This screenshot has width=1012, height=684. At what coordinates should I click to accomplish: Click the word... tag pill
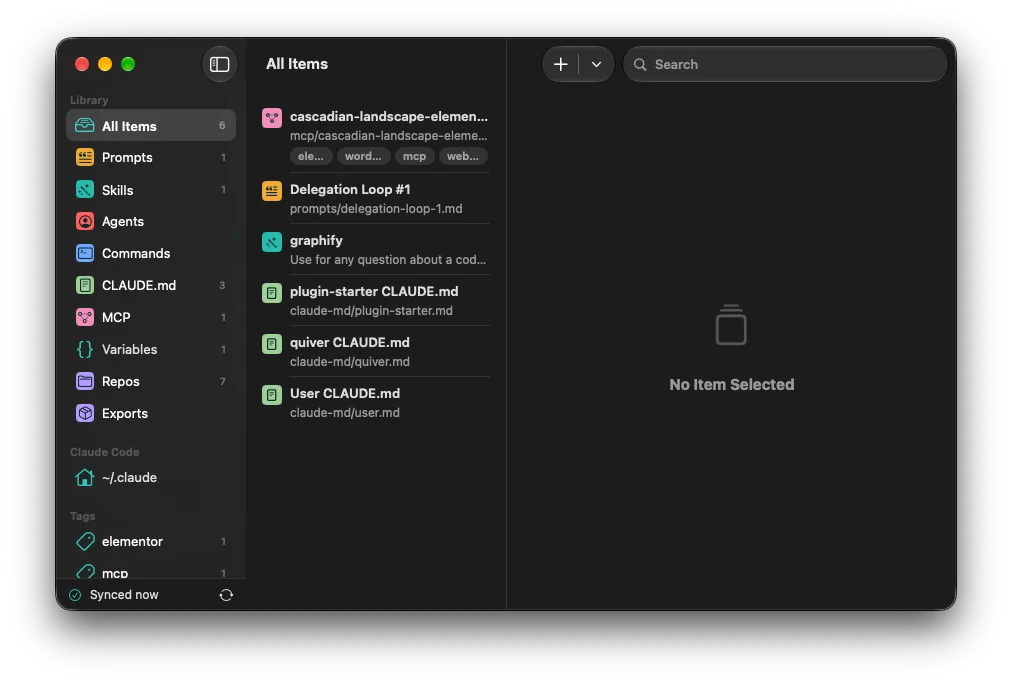click(363, 156)
